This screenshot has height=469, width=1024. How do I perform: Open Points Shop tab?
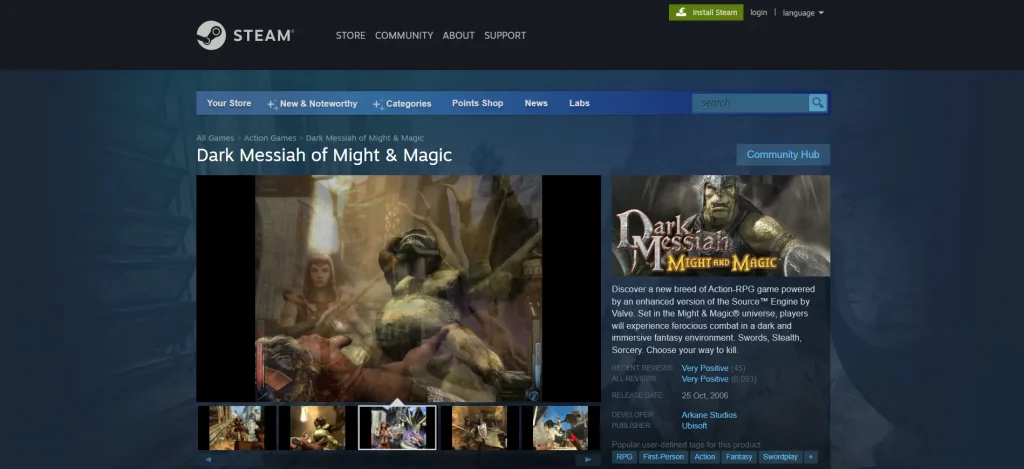click(477, 103)
